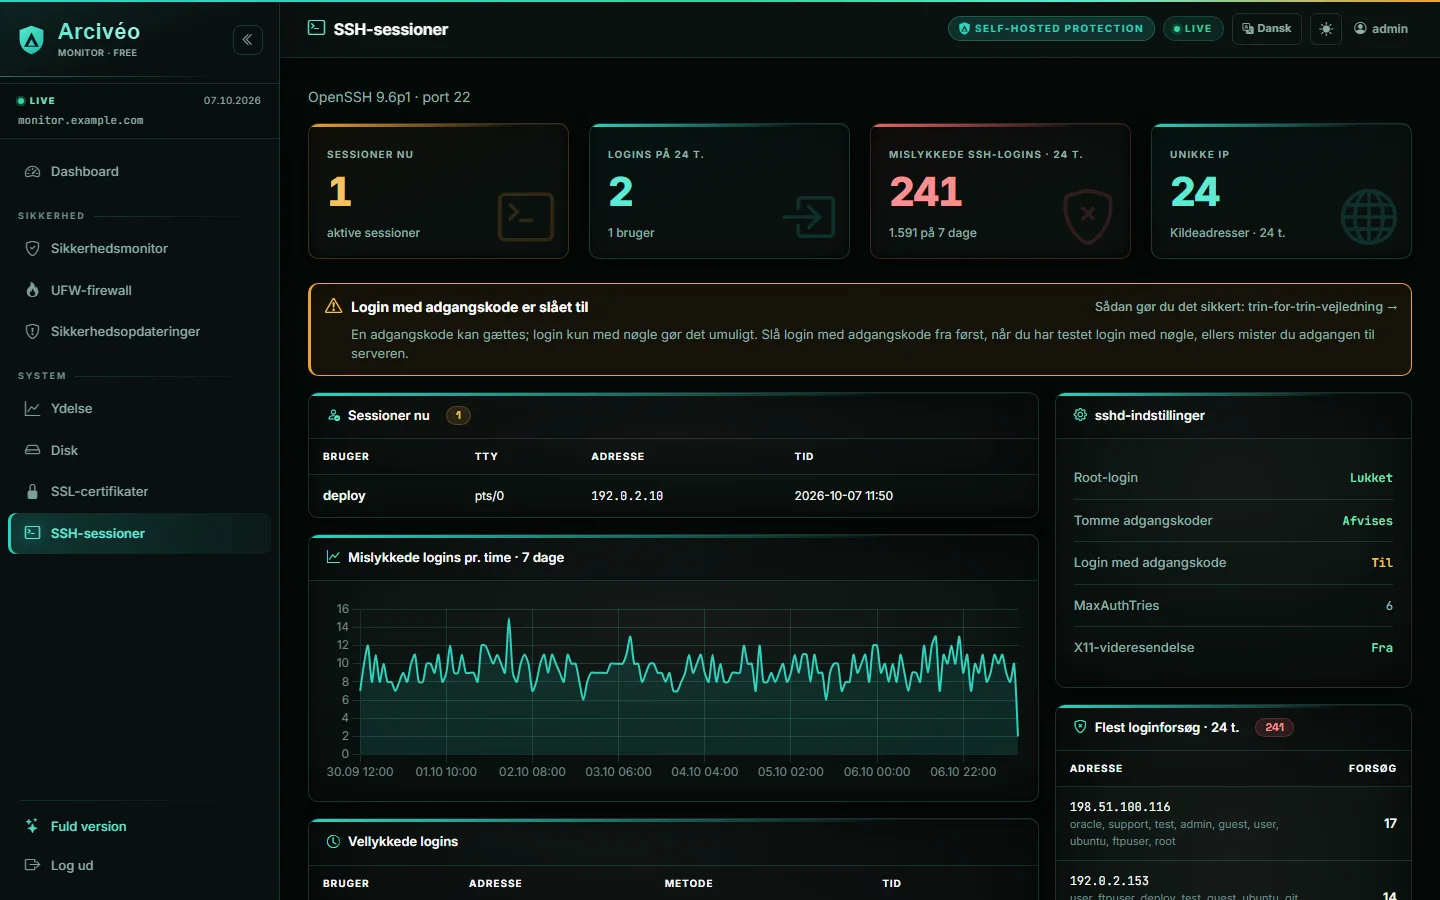Screen dimensions: 1440x900
Task: Click the Sikkerhedsopdateringer shield icon
Action: coord(32,332)
